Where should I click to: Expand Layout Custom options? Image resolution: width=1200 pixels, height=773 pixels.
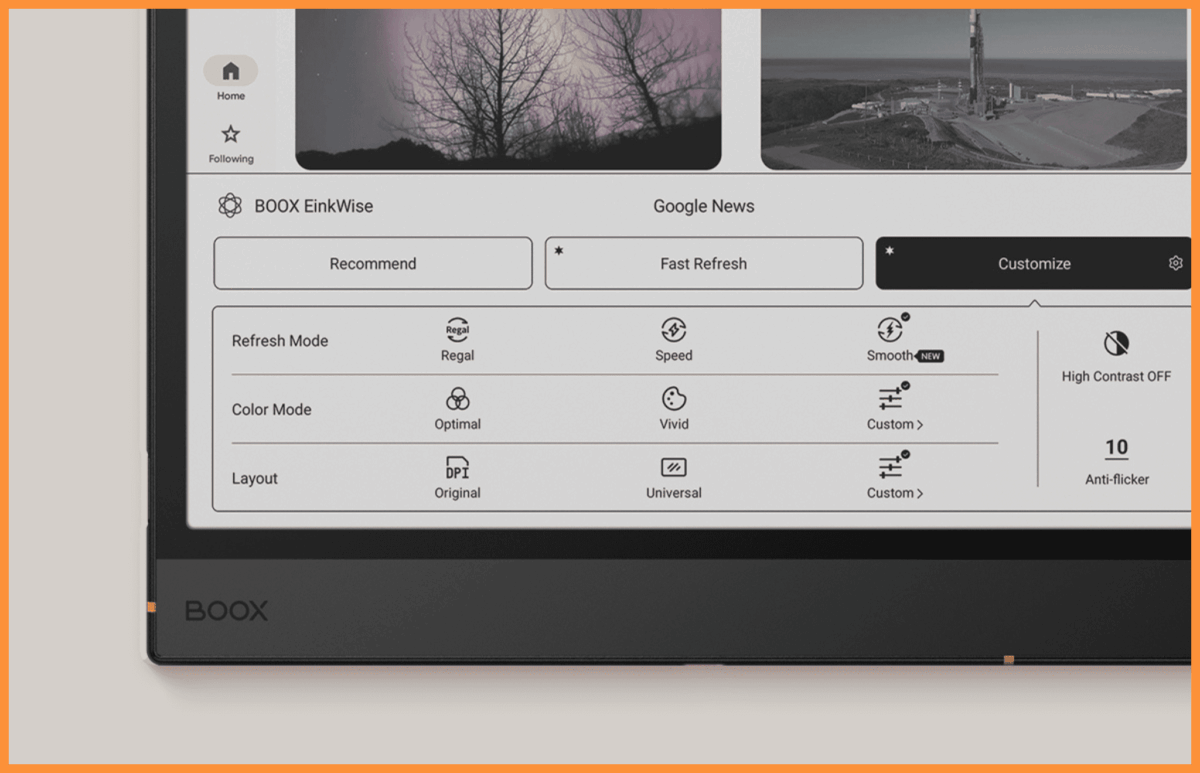[x=893, y=477]
